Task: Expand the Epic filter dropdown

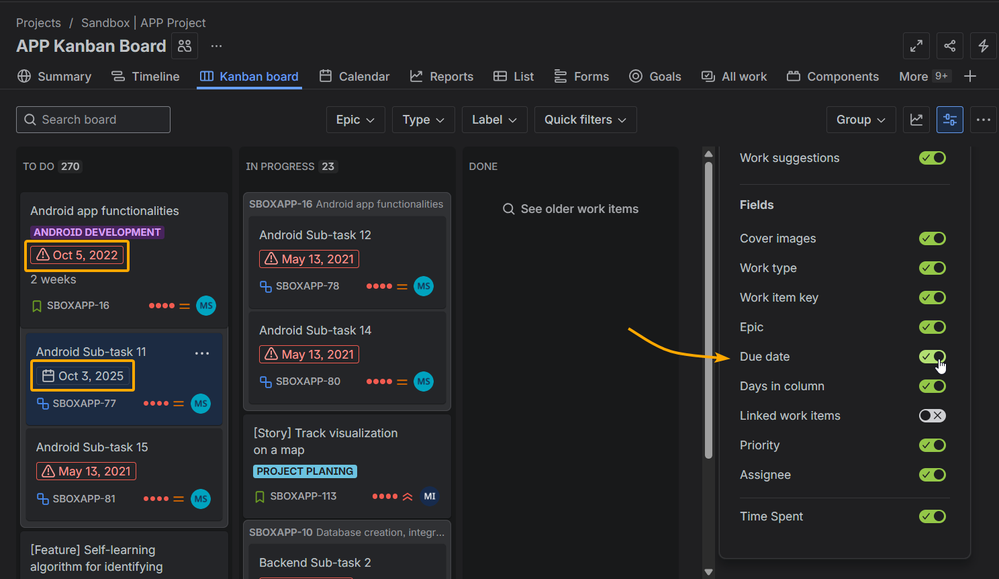Action: [355, 120]
